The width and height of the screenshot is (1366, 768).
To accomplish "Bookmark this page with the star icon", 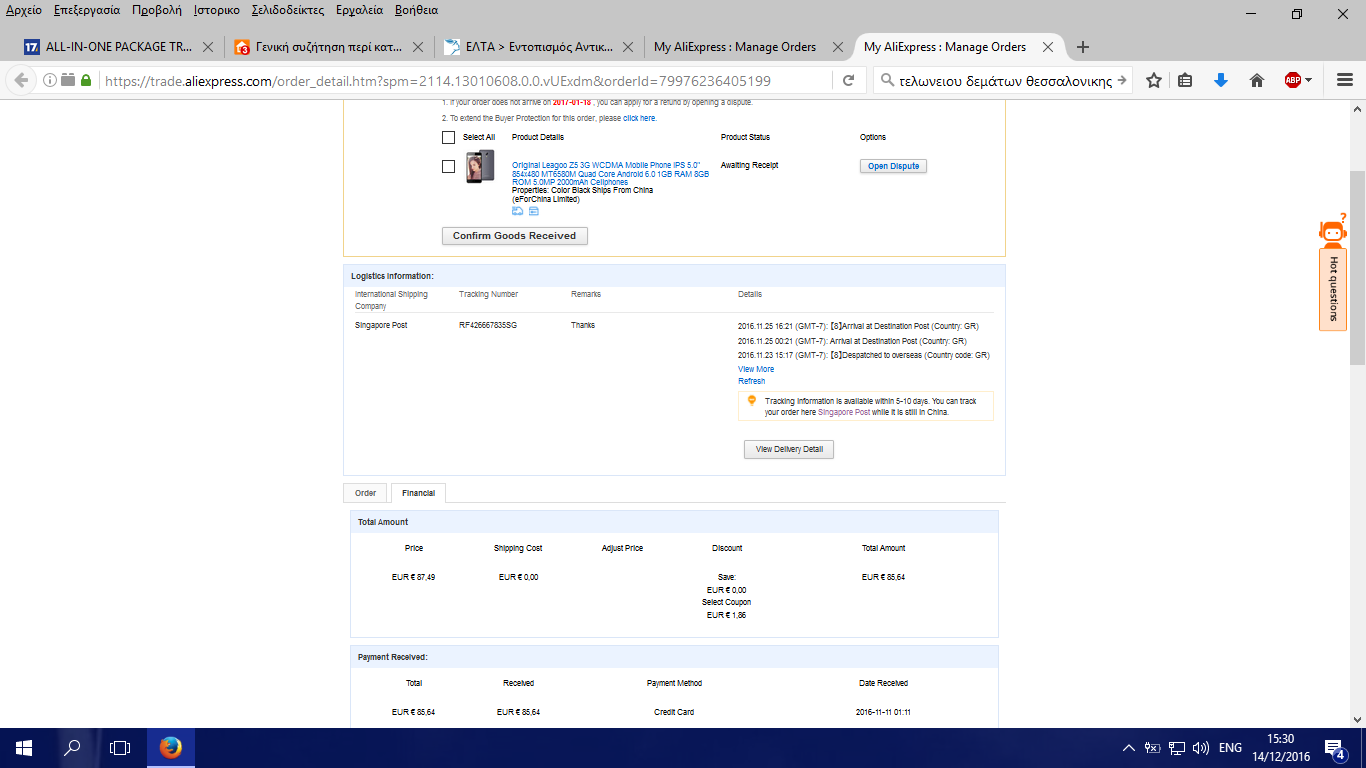I will tap(1153, 81).
